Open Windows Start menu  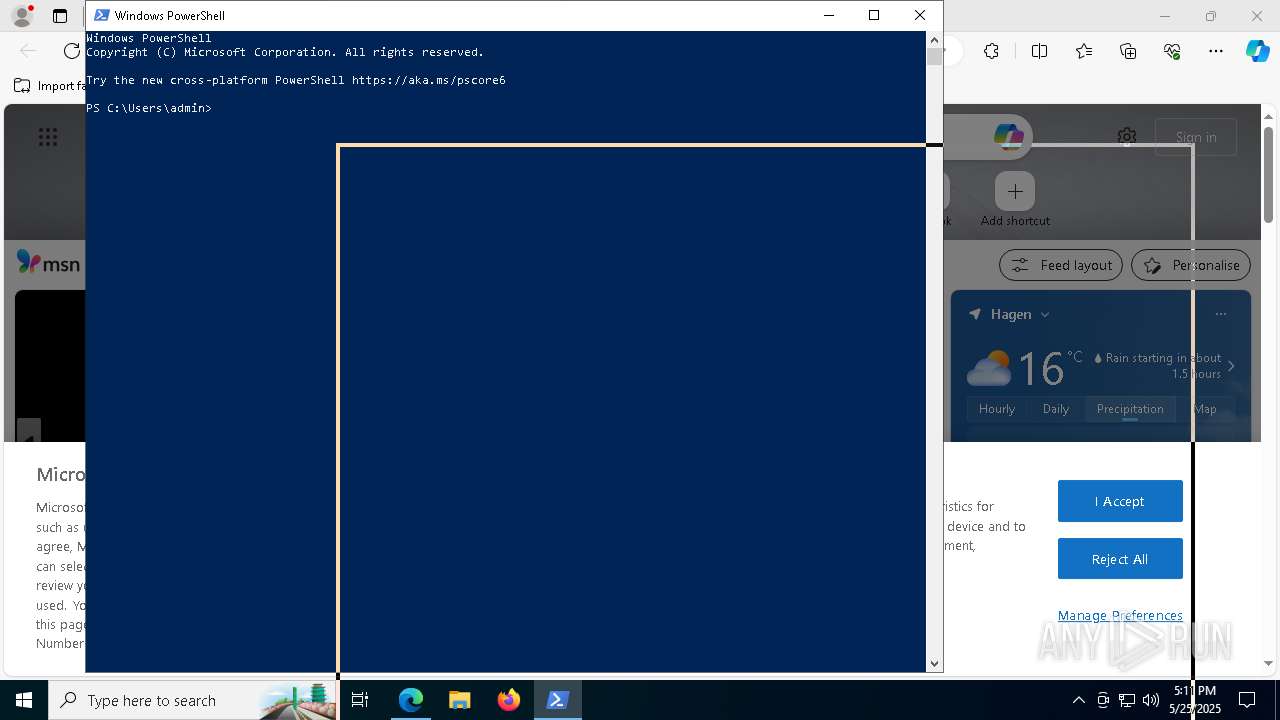(24, 700)
